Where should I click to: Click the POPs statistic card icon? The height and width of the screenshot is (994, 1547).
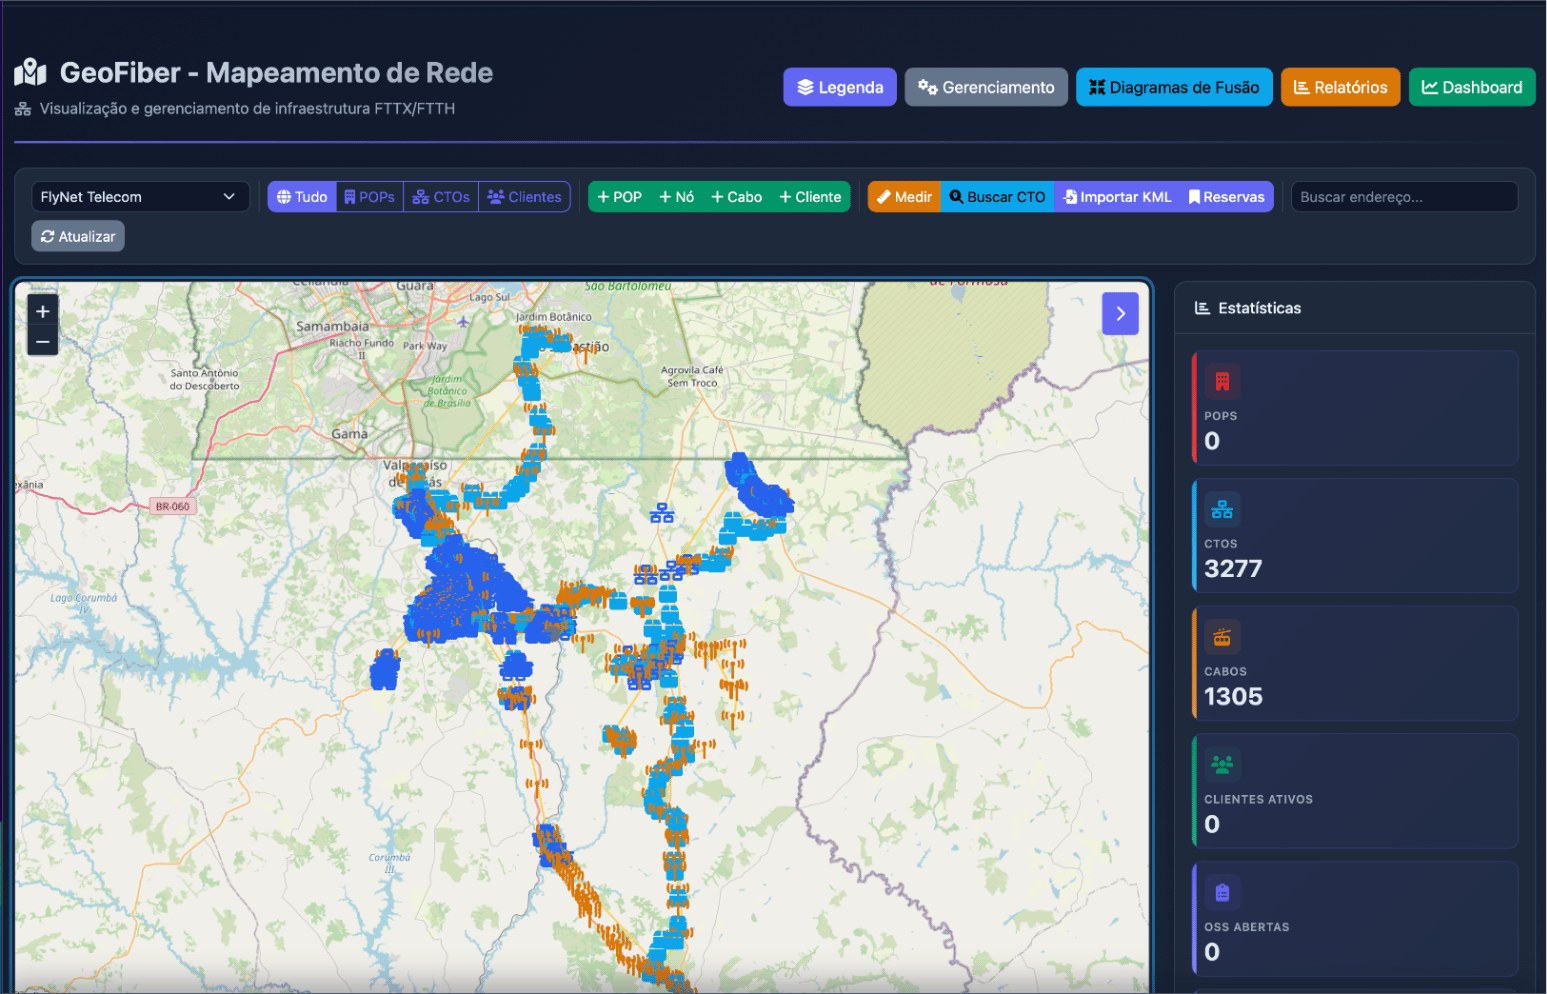coord(1222,381)
